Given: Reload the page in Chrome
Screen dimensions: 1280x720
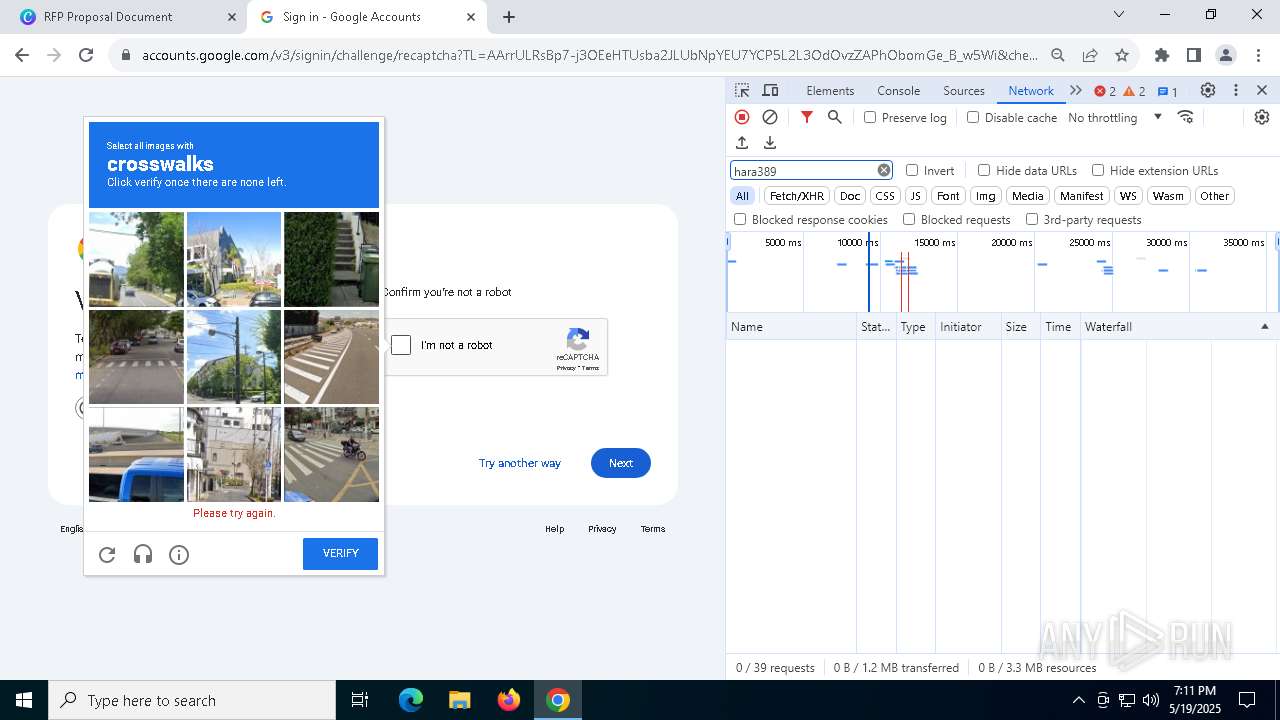Looking at the screenshot, I should click(86, 55).
